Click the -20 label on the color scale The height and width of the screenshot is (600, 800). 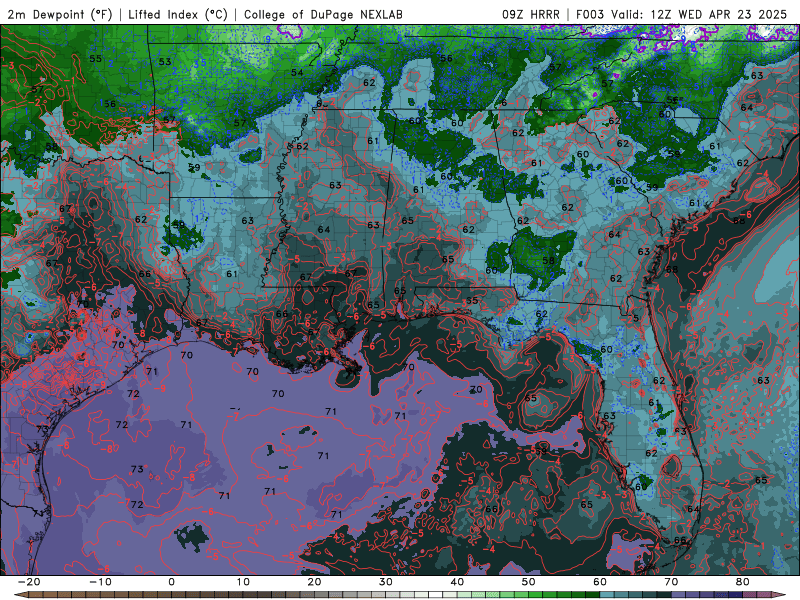click(x=29, y=582)
